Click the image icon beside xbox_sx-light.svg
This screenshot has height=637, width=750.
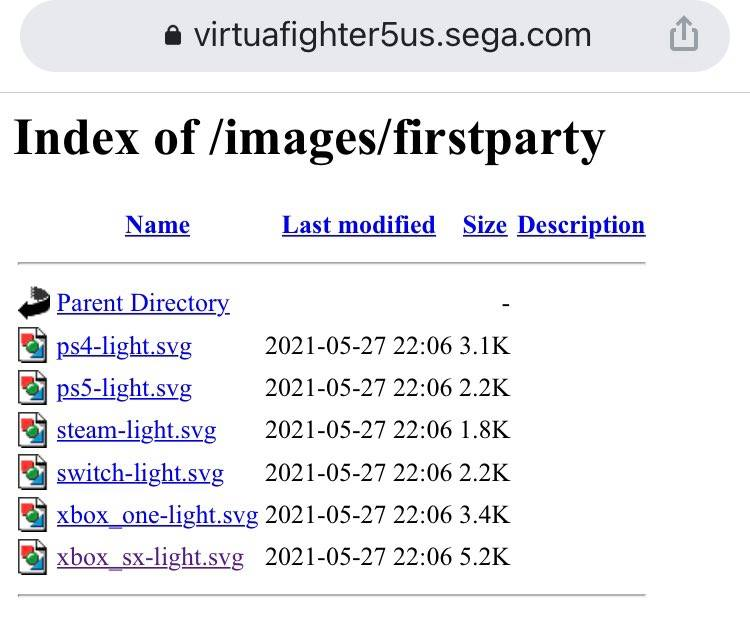point(33,558)
